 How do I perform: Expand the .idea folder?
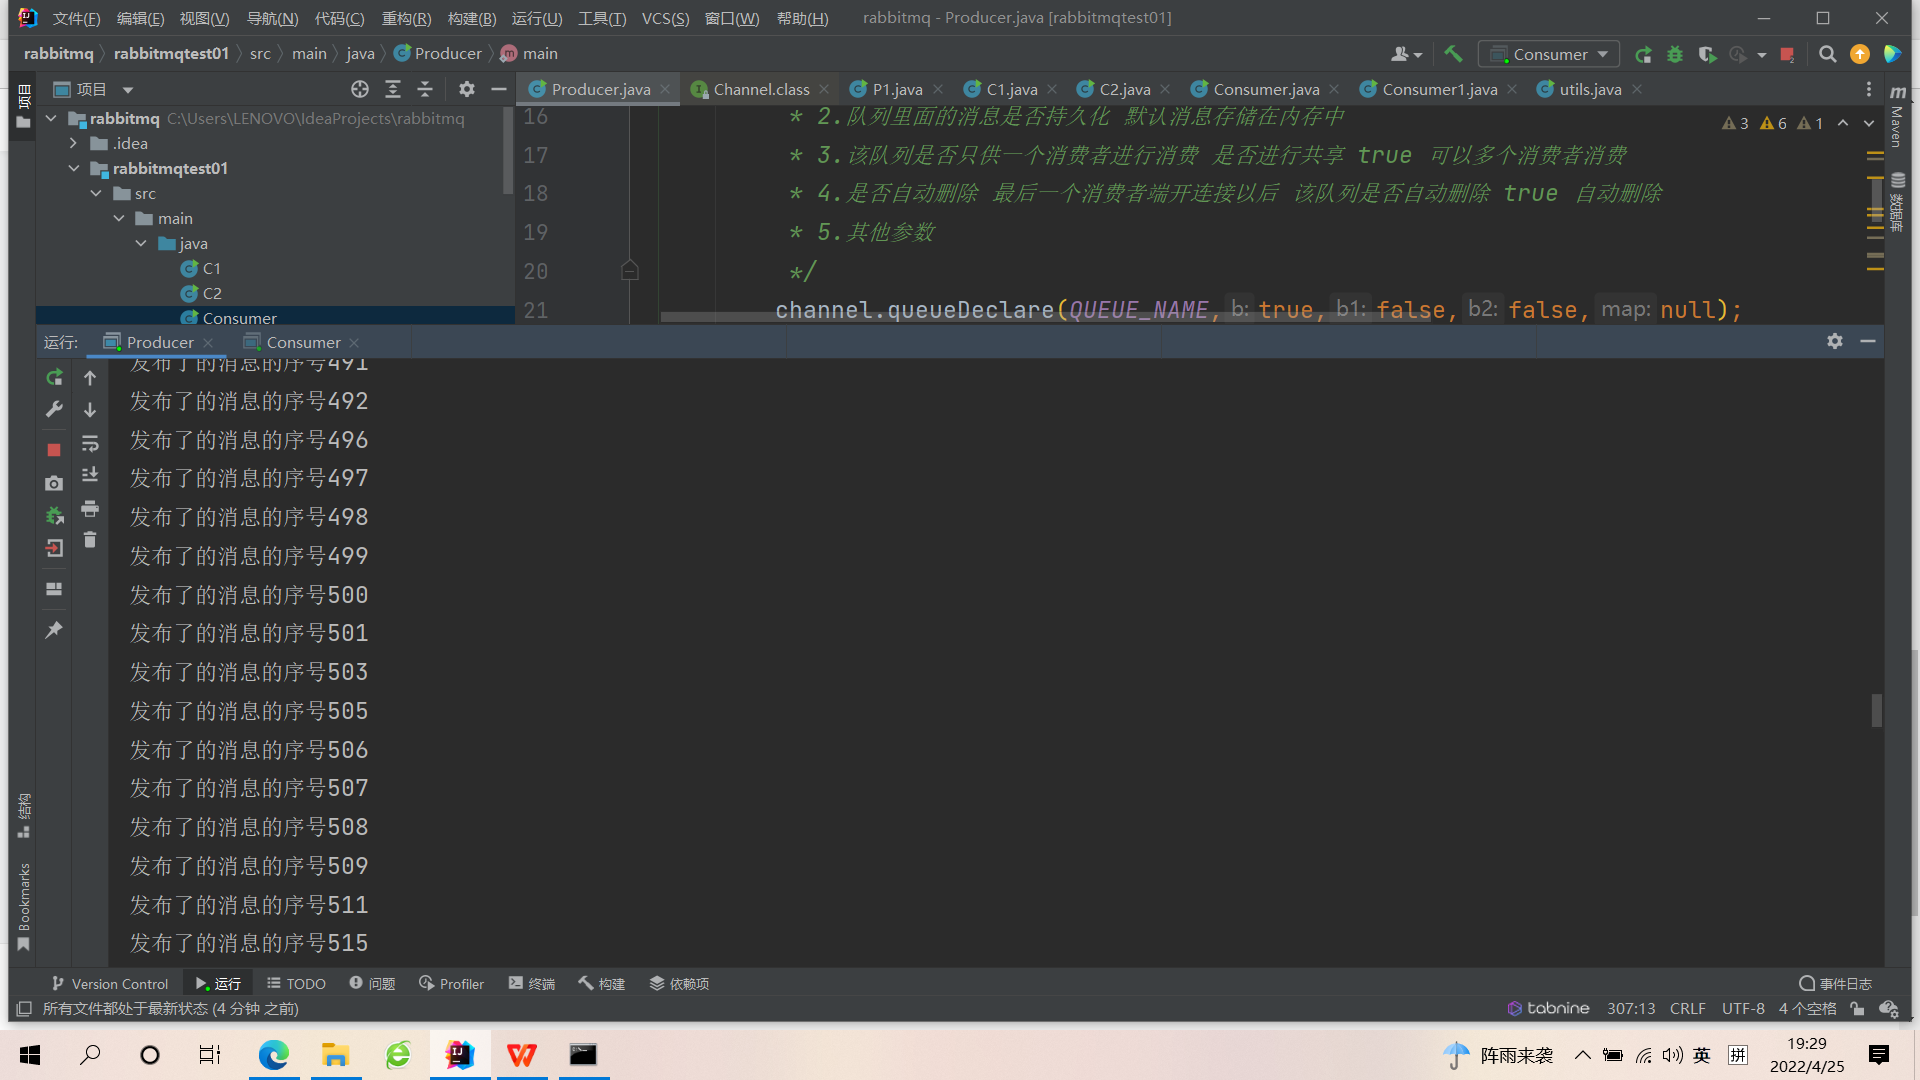73,143
